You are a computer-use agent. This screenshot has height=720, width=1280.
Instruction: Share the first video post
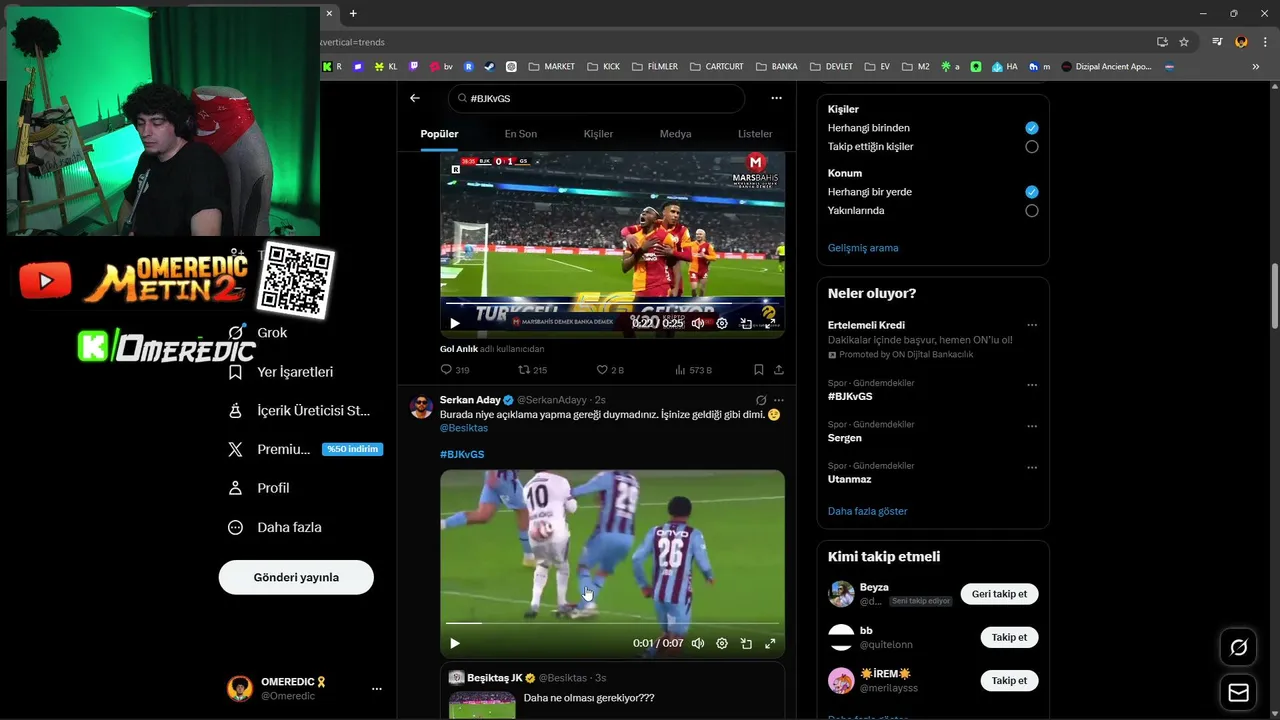point(779,370)
